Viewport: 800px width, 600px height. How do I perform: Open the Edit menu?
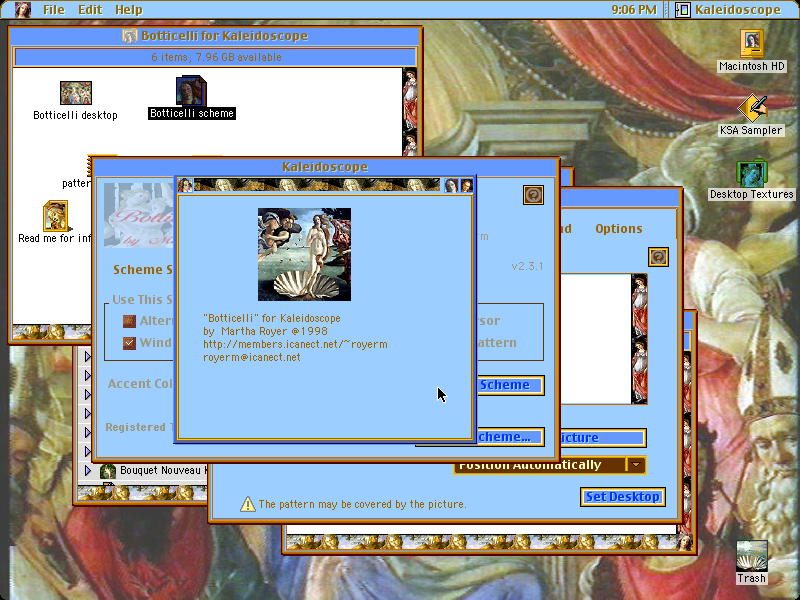tap(90, 10)
